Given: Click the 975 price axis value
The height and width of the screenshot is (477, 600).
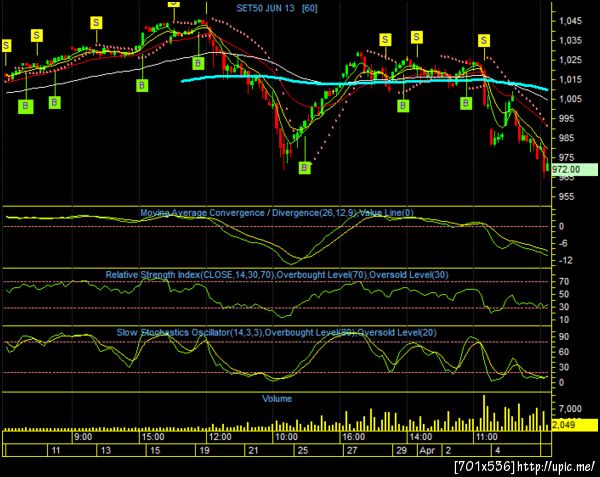Looking at the screenshot, I should point(566,157).
